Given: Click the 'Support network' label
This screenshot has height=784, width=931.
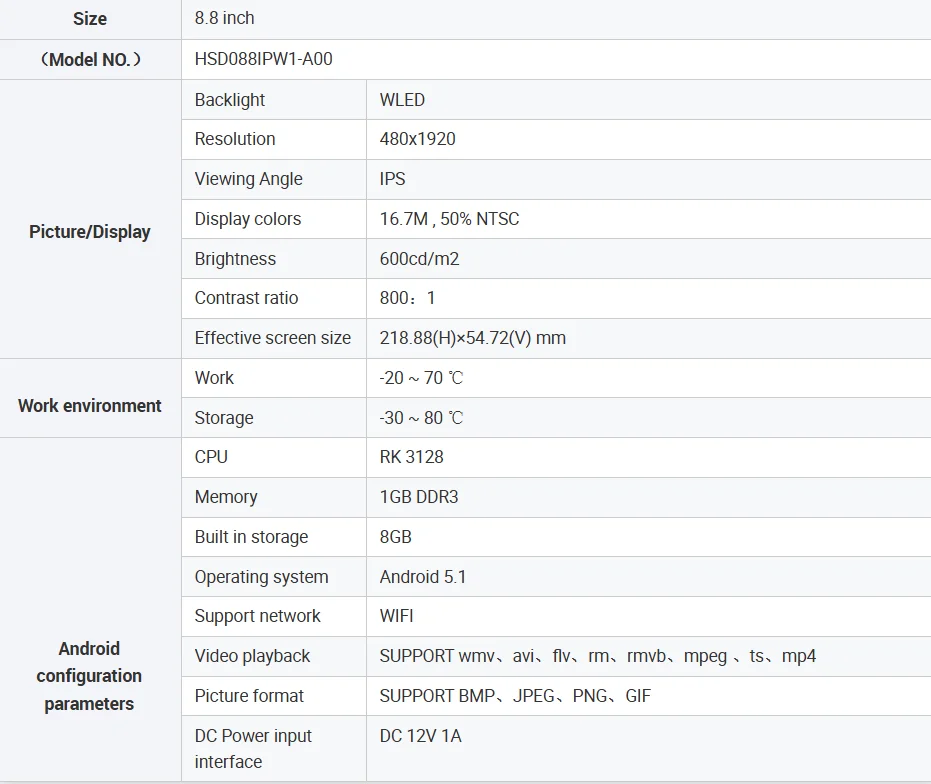Looking at the screenshot, I should 258,617.
